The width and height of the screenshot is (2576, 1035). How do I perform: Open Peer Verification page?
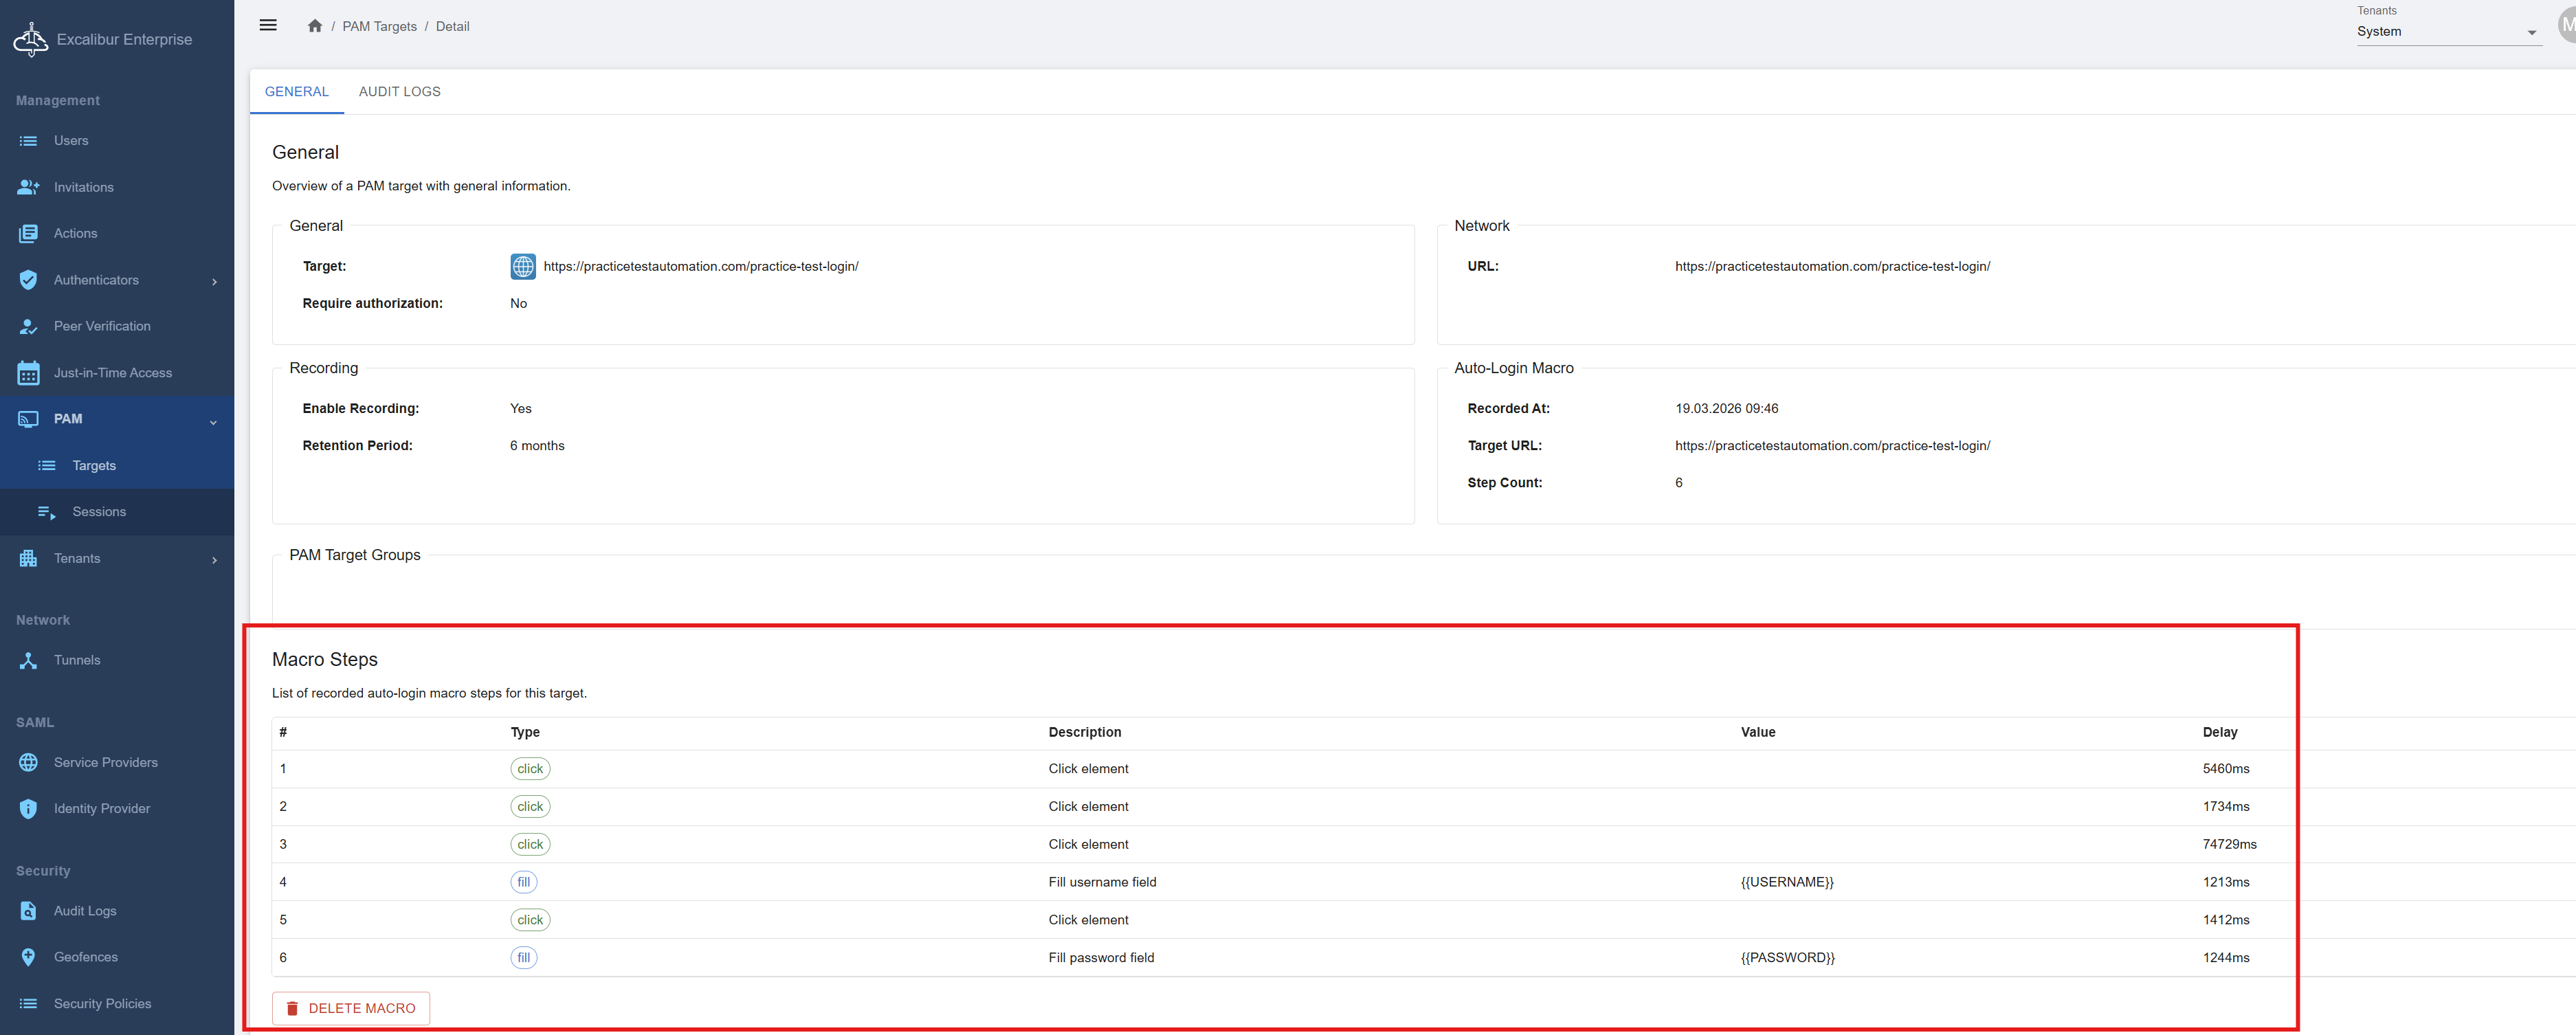pos(102,326)
